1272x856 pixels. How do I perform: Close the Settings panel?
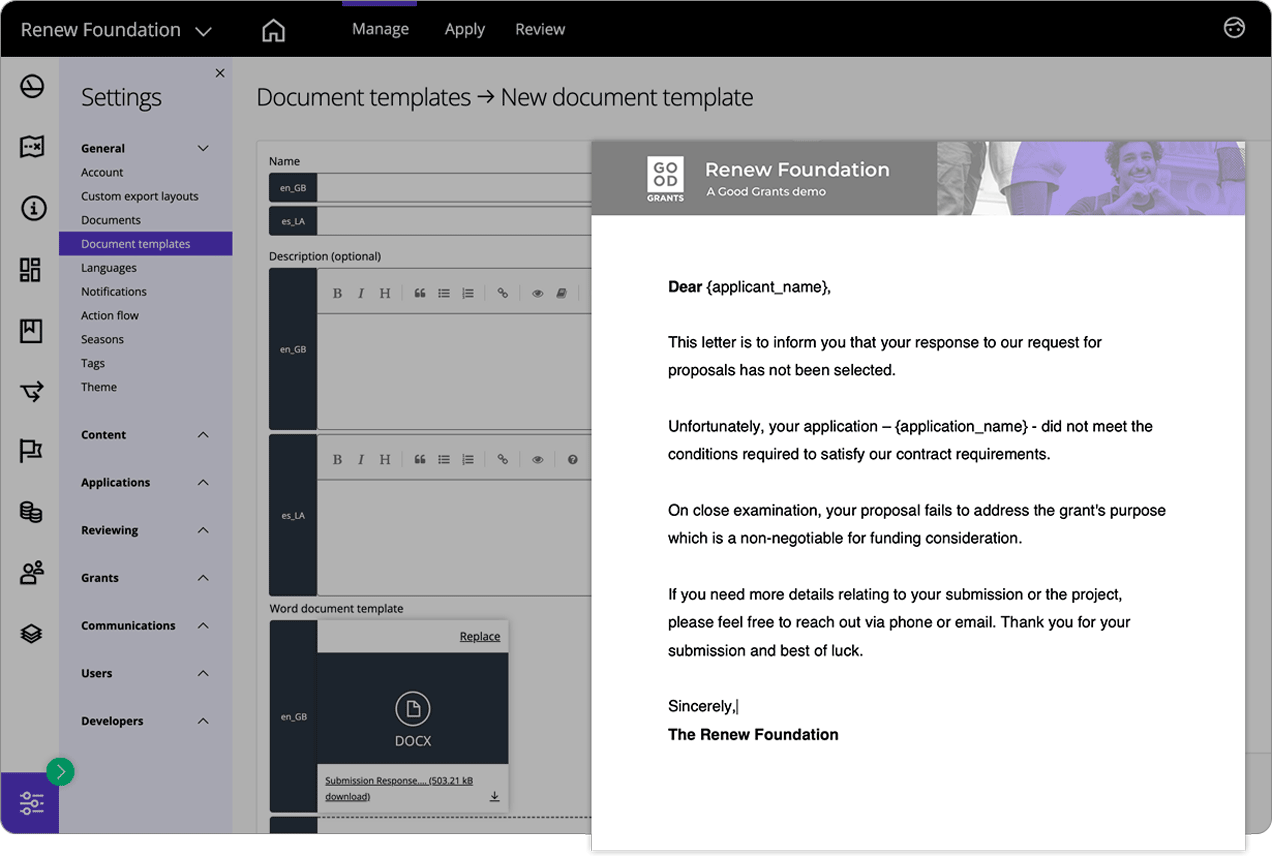[x=220, y=73]
